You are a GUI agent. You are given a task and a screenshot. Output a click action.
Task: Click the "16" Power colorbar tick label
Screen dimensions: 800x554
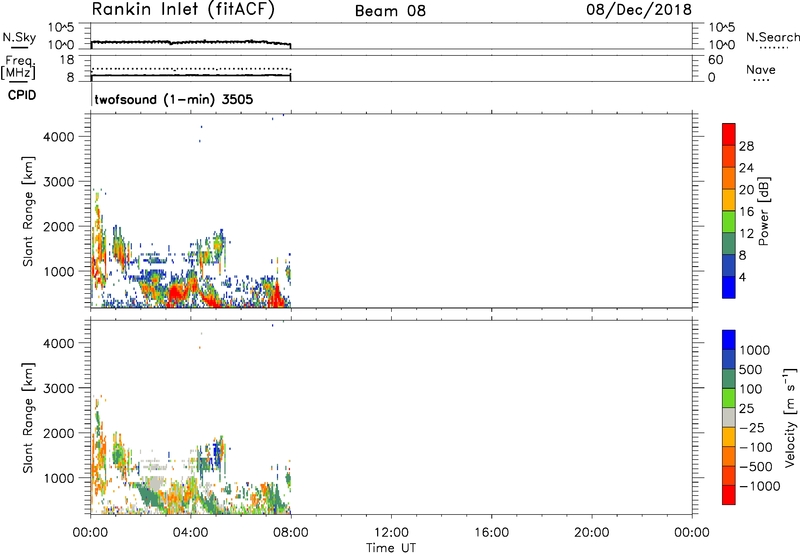(746, 212)
